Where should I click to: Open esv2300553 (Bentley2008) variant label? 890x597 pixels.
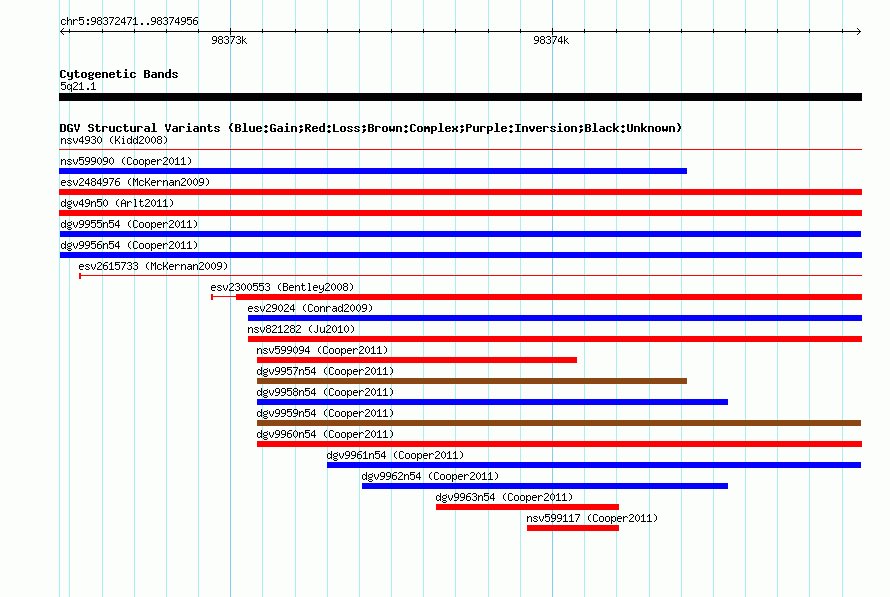point(282,287)
